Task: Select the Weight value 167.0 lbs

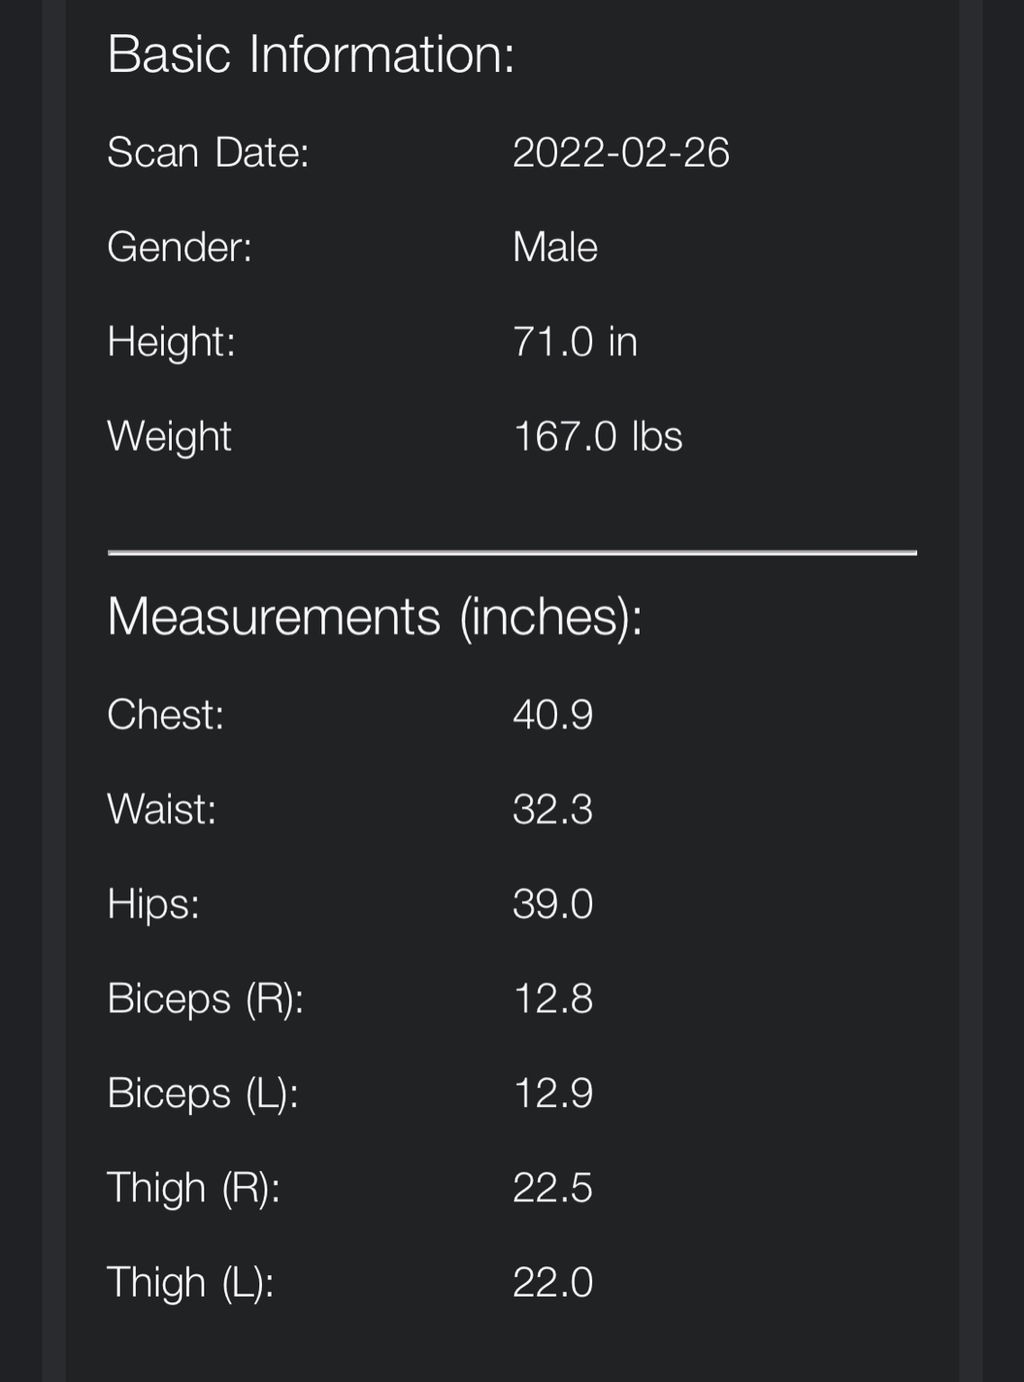Action: 598,437
